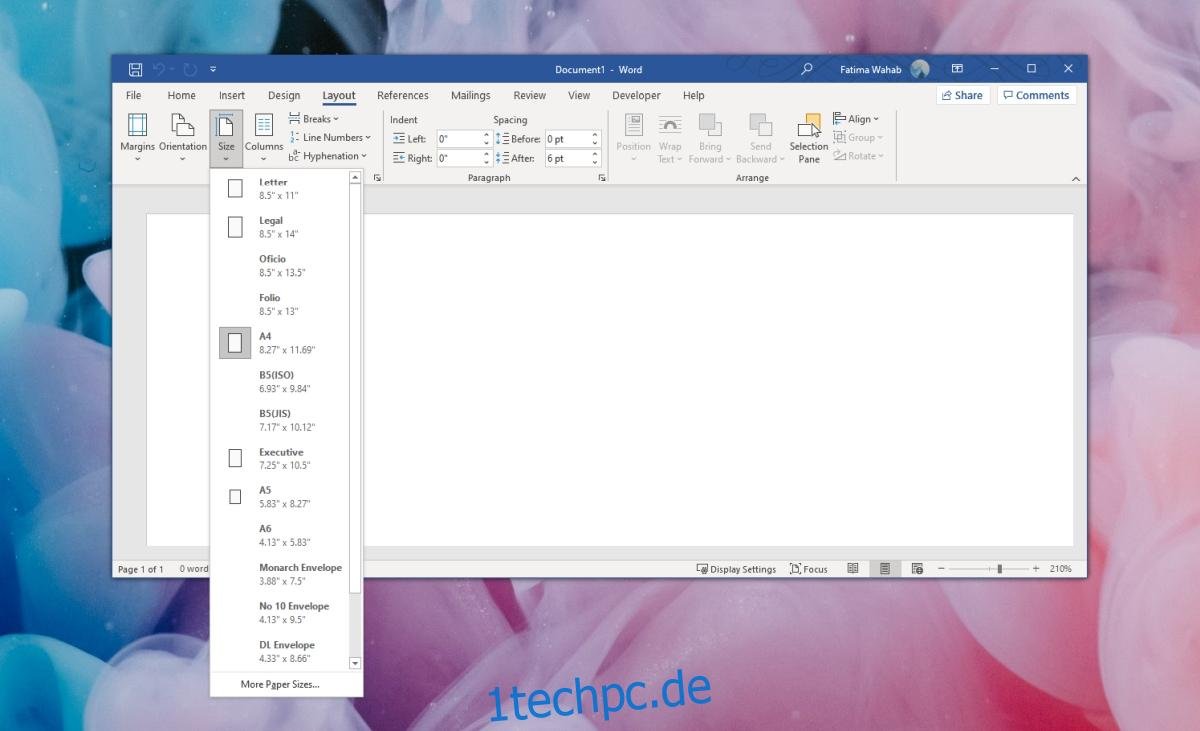The height and width of the screenshot is (731, 1200).
Task: Click Display Settings in status bar
Action: pos(736,569)
